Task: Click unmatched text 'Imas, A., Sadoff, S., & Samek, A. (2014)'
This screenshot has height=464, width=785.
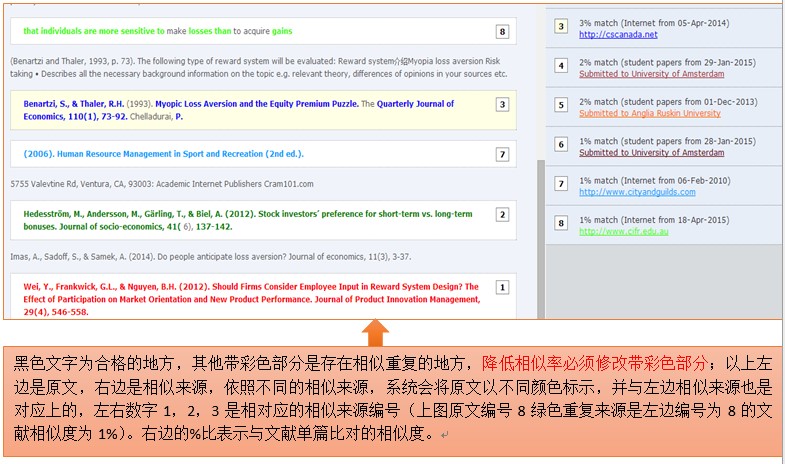Action: 83,257
